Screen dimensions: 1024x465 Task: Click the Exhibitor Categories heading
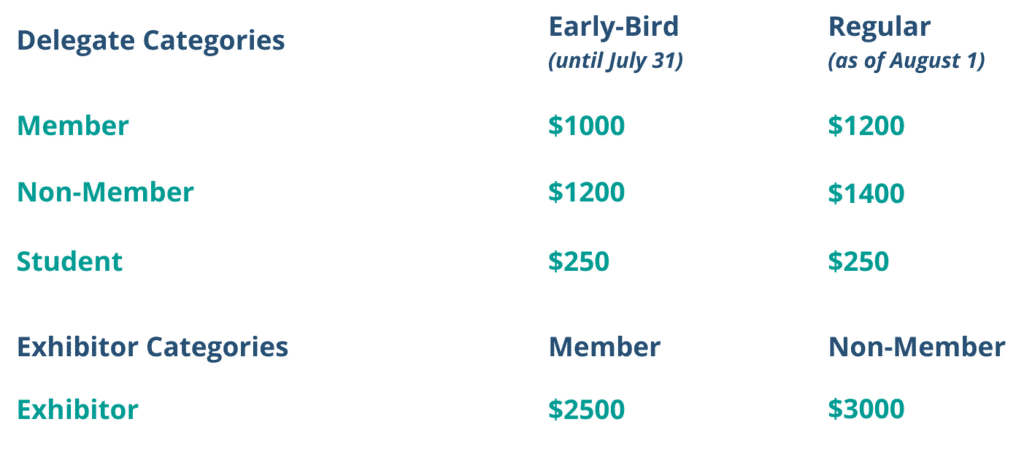click(153, 347)
